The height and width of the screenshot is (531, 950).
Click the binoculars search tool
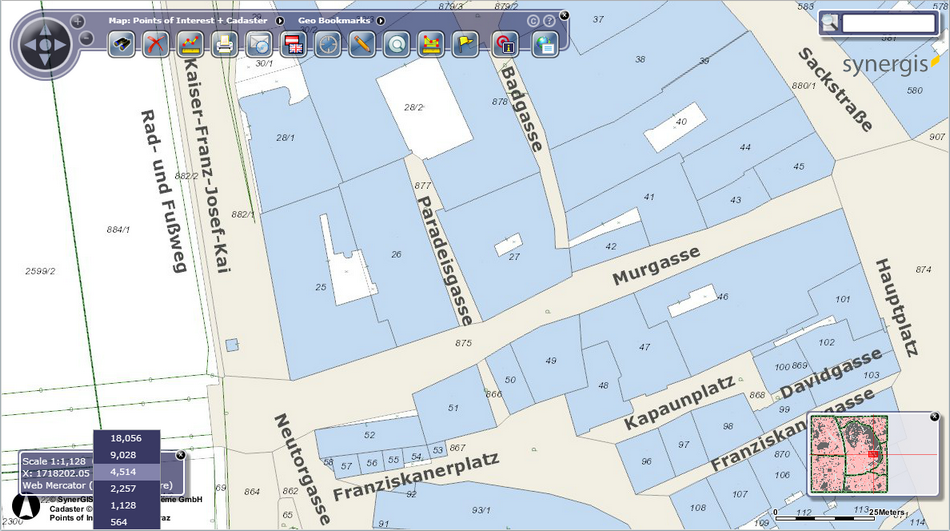(x=122, y=44)
